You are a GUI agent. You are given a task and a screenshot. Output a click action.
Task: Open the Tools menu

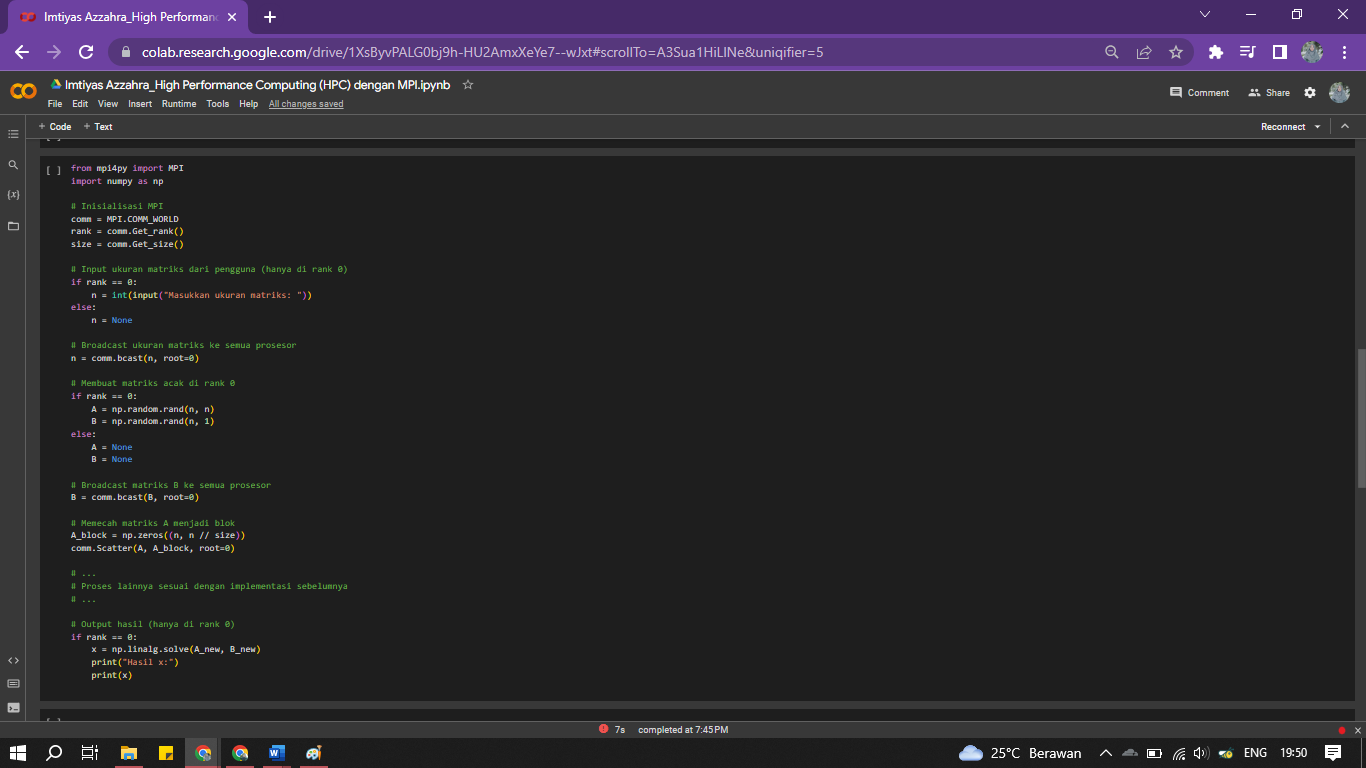(217, 104)
